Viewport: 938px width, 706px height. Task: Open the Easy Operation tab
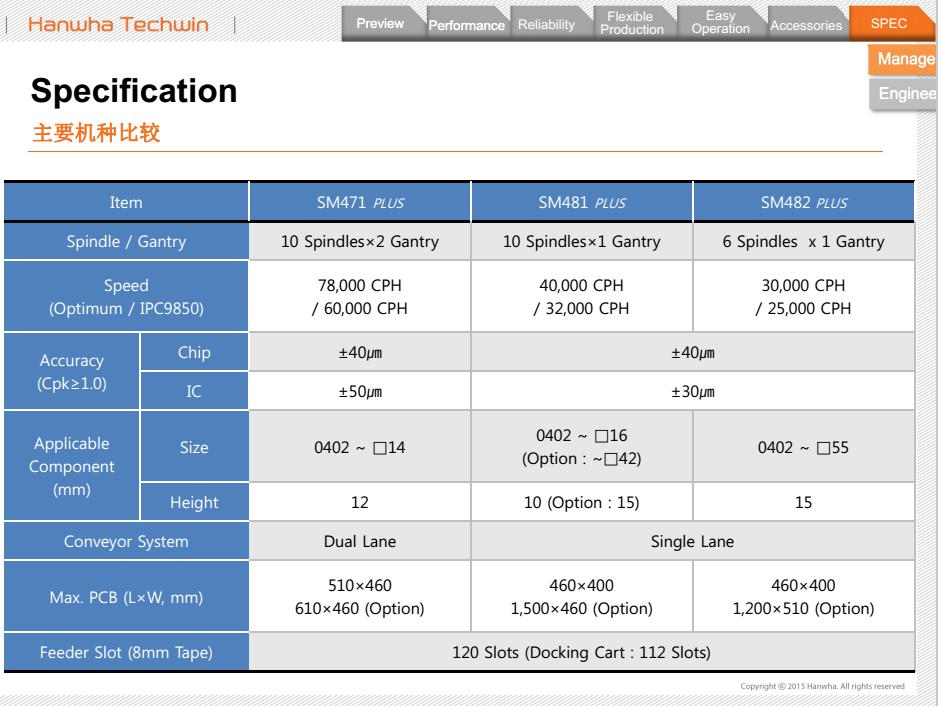click(x=721, y=23)
